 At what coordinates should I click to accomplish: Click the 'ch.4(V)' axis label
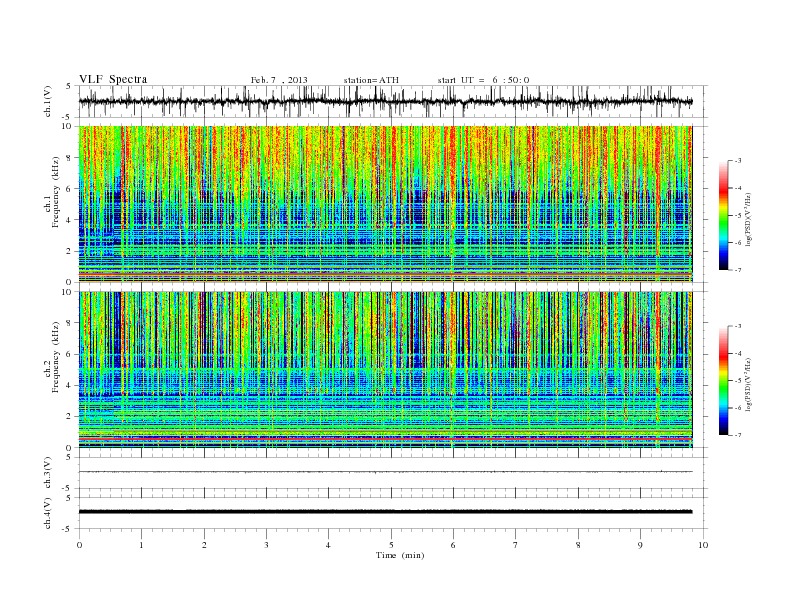tap(48, 513)
